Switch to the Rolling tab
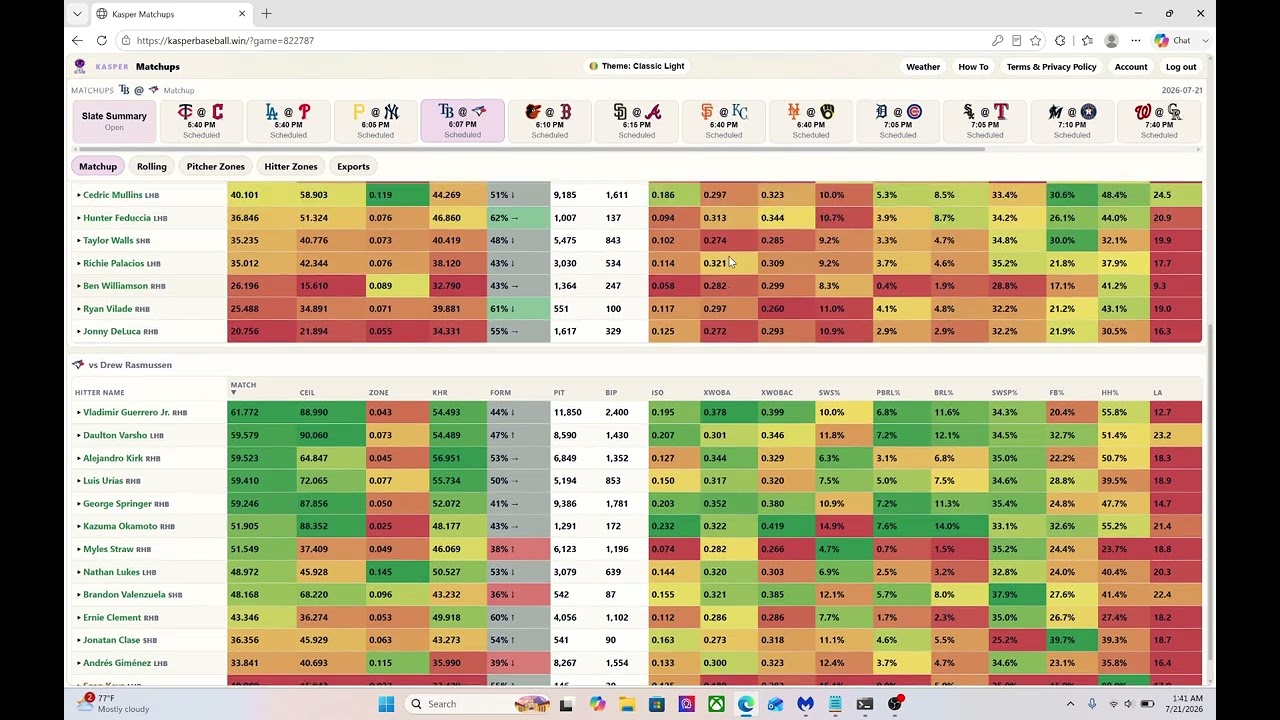The image size is (1280, 720). tap(152, 166)
